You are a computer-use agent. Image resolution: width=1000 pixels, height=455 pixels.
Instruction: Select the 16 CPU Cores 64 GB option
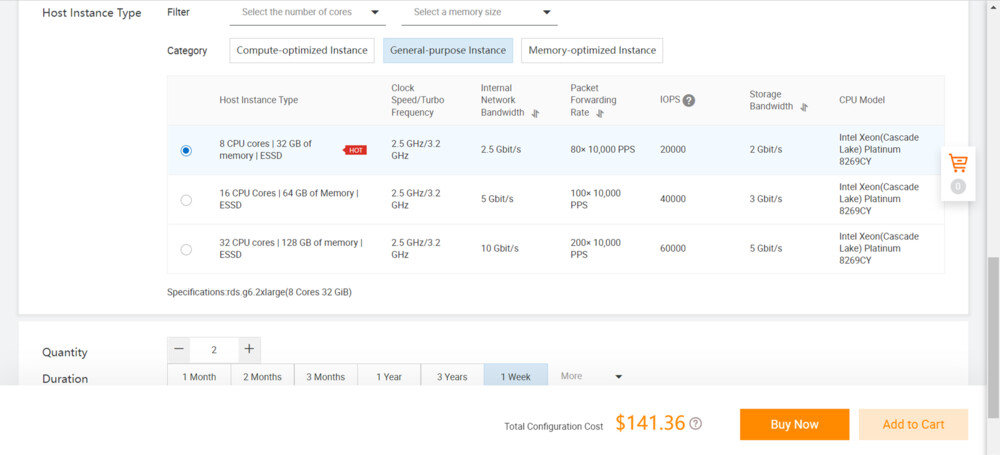pyautogui.click(x=186, y=200)
